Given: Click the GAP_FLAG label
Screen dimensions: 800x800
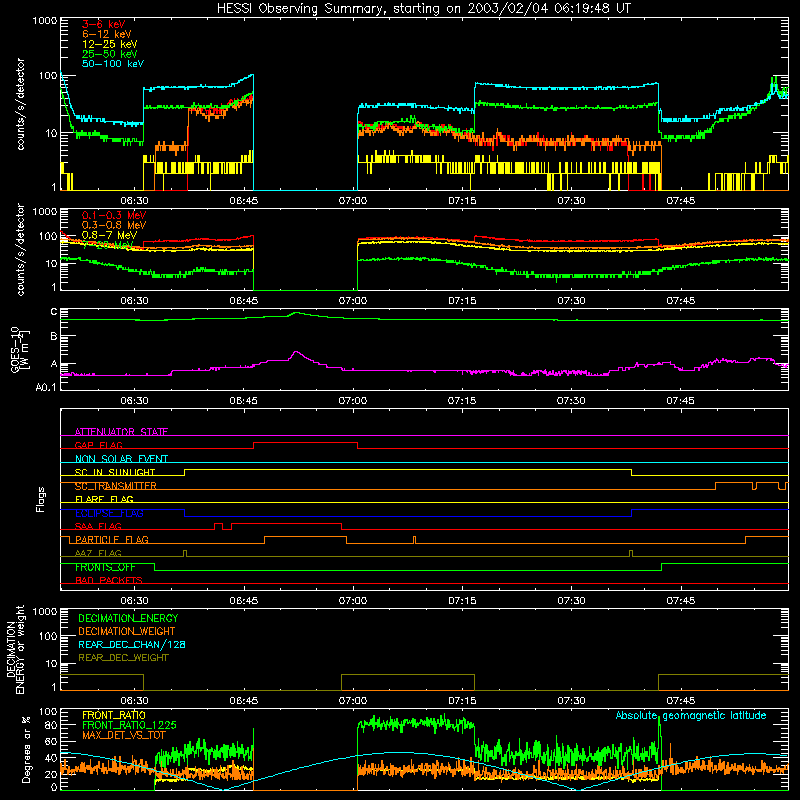Looking at the screenshot, I should (98, 445).
